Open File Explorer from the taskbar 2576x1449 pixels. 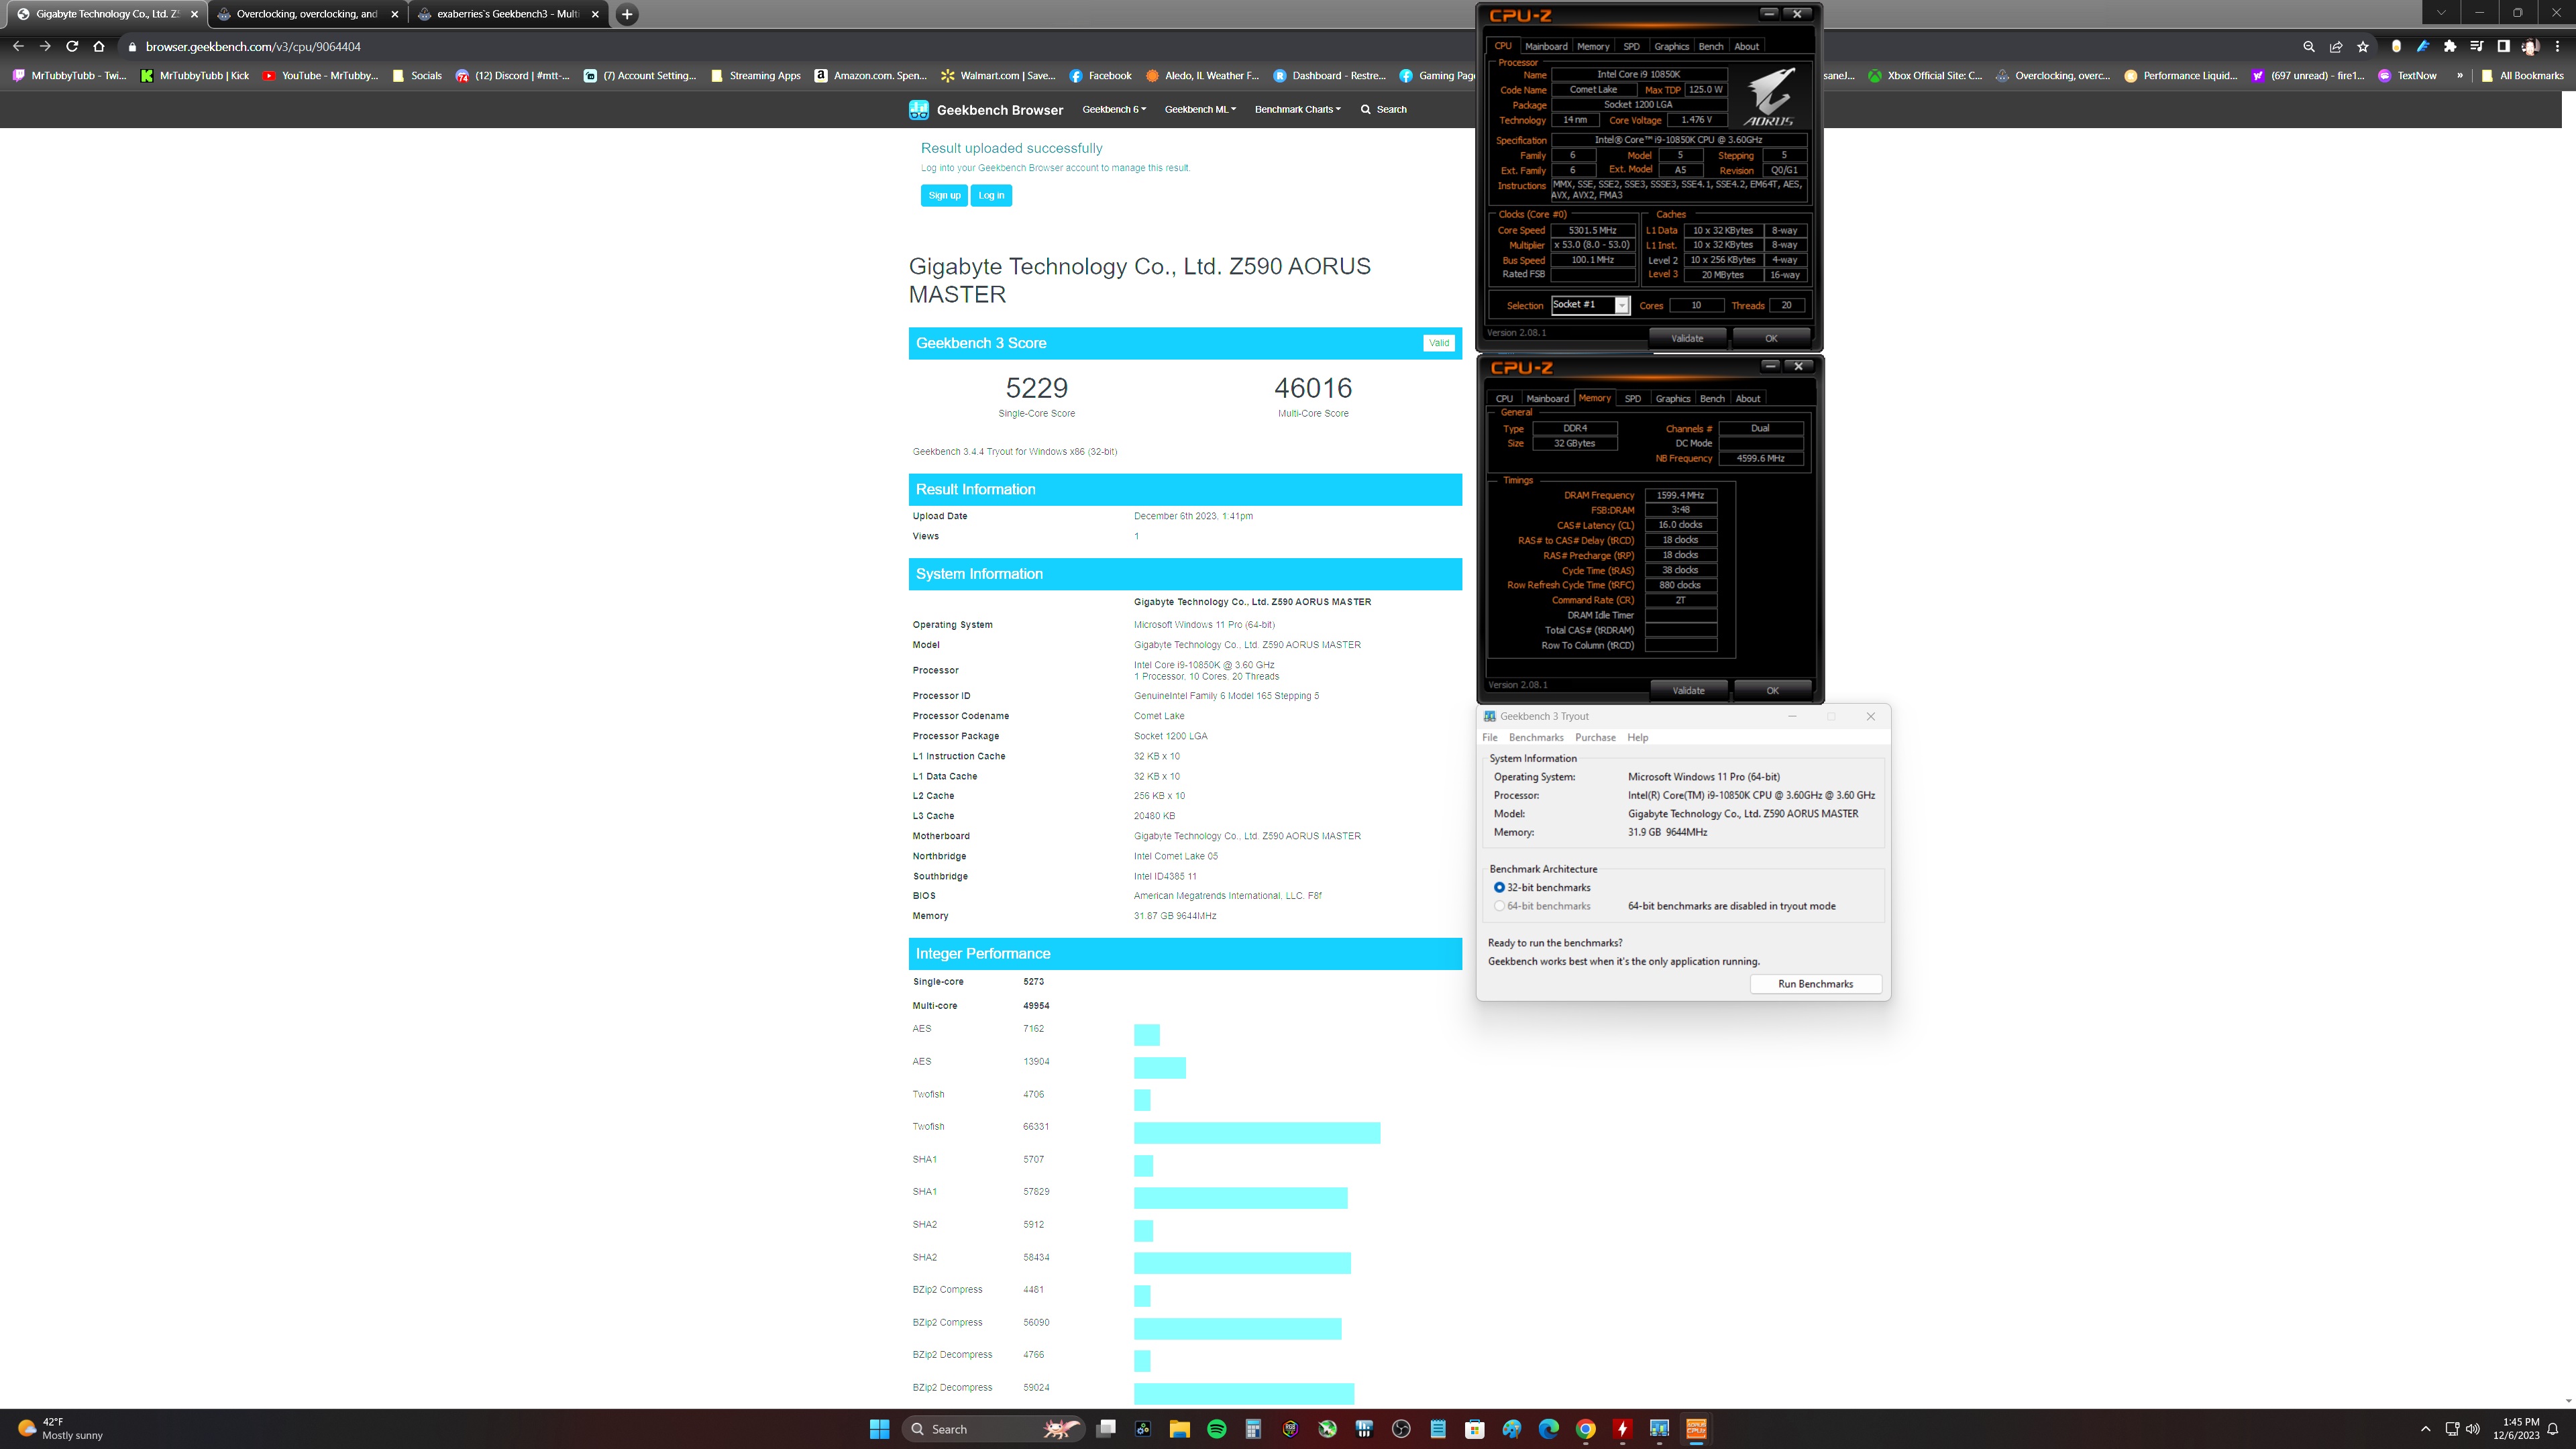1180,1429
